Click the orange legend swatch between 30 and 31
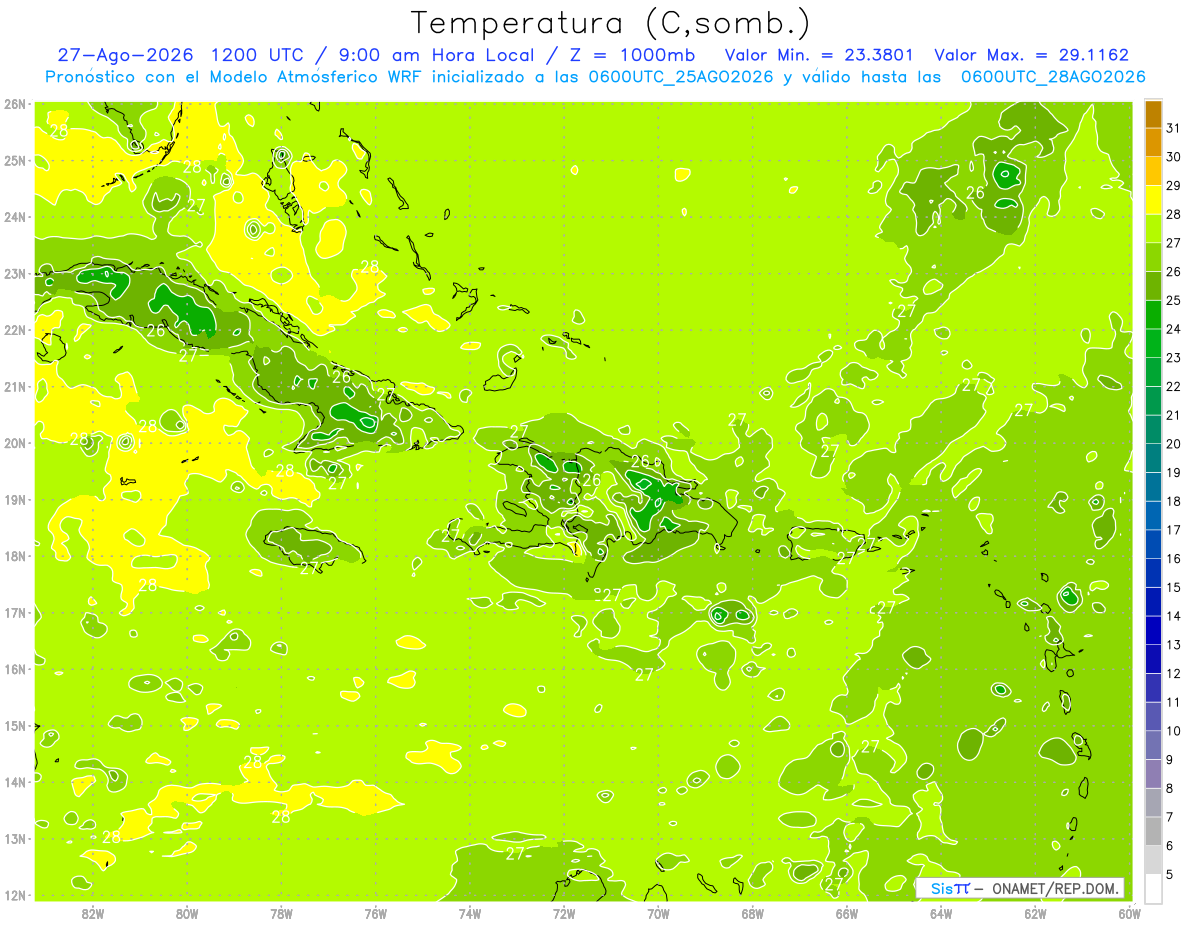 tap(1153, 143)
